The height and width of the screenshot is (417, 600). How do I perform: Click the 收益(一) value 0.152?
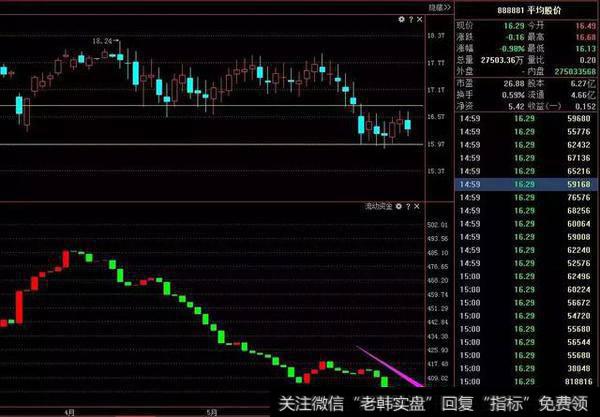(x=585, y=106)
